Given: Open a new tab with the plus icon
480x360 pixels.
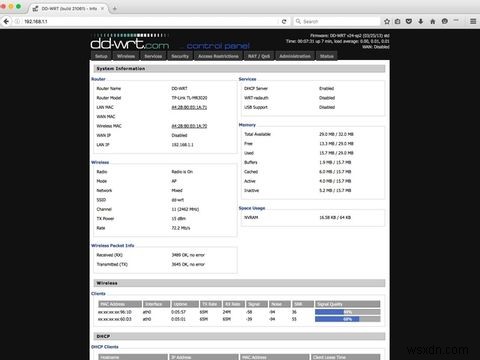Looking at the screenshot, I should coord(114,9).
